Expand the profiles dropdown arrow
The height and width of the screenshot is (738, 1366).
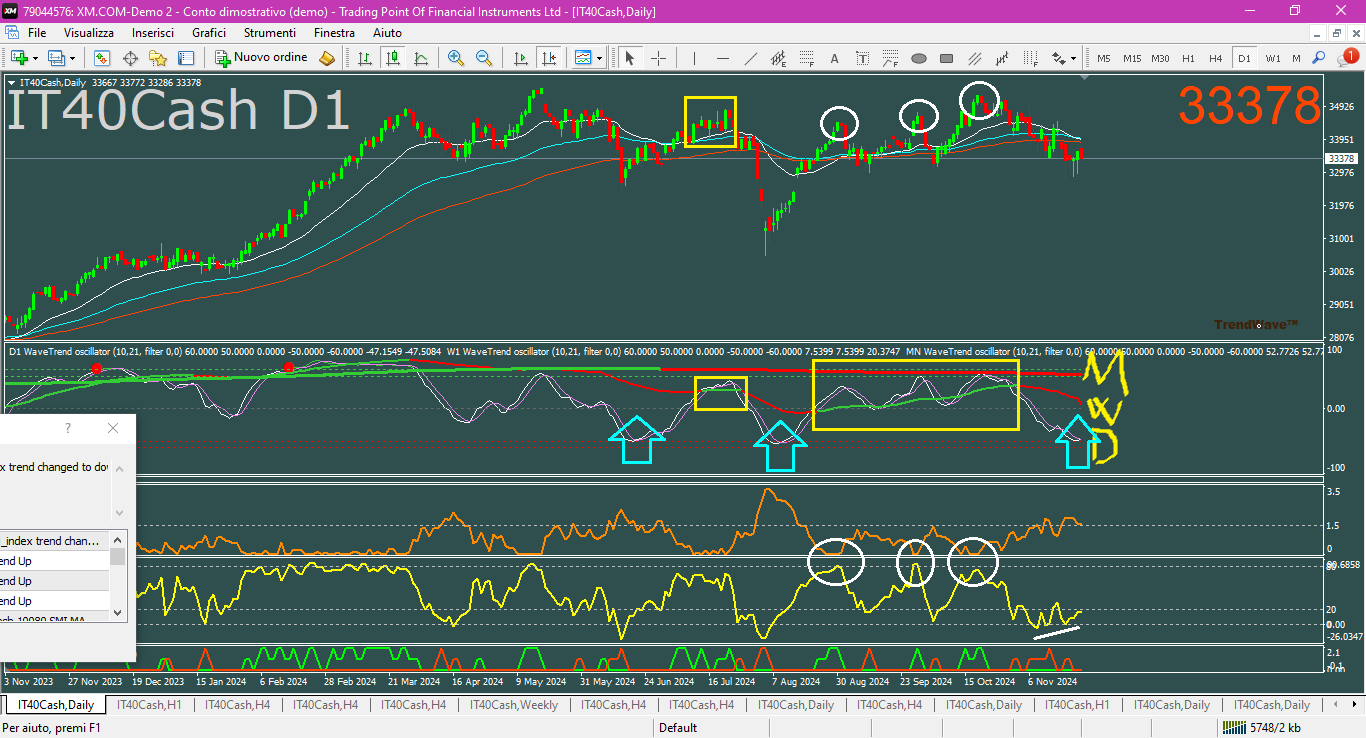coord(72,58)
